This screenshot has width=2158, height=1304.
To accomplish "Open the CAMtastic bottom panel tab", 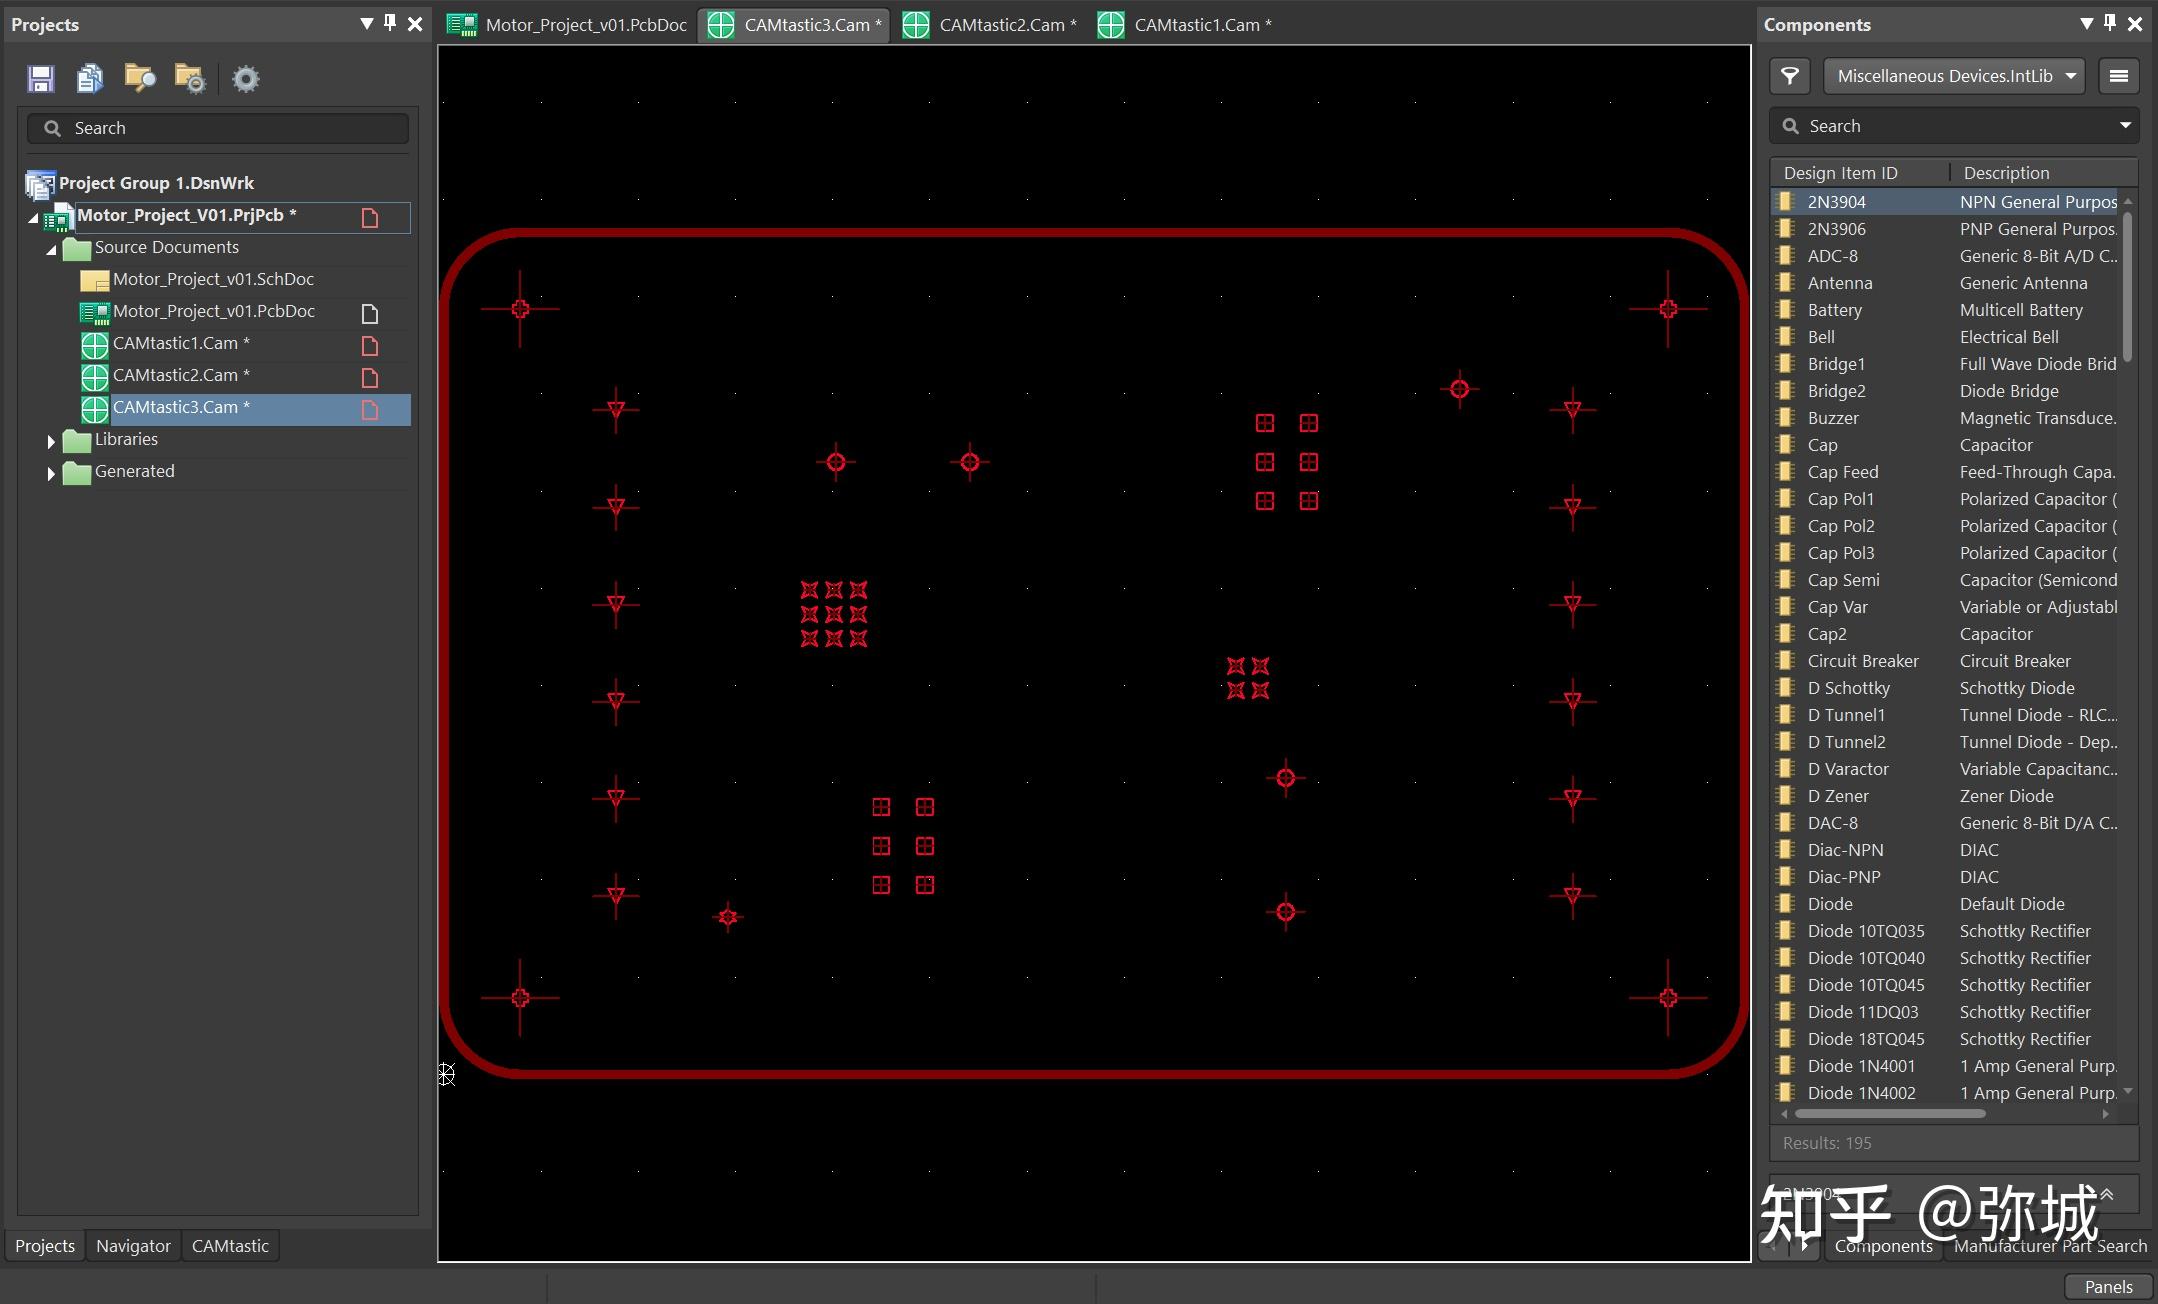I will click(x=230, y=1246).
